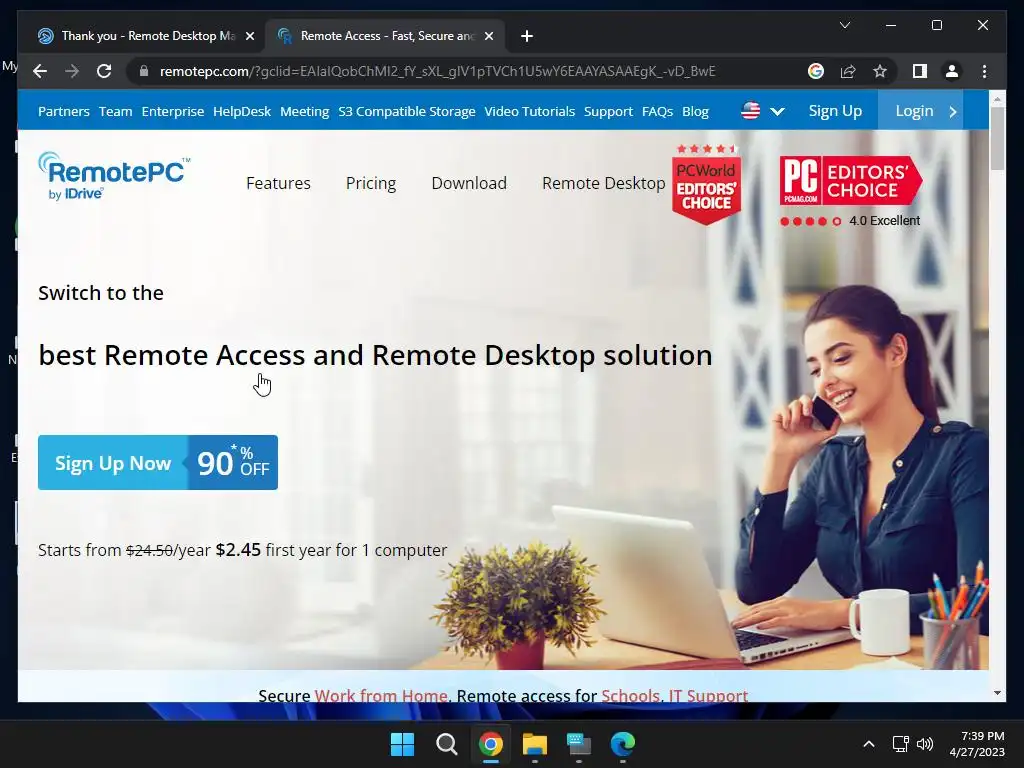Open the Features menu
The image size is (1024, 768).
(278, 183)
